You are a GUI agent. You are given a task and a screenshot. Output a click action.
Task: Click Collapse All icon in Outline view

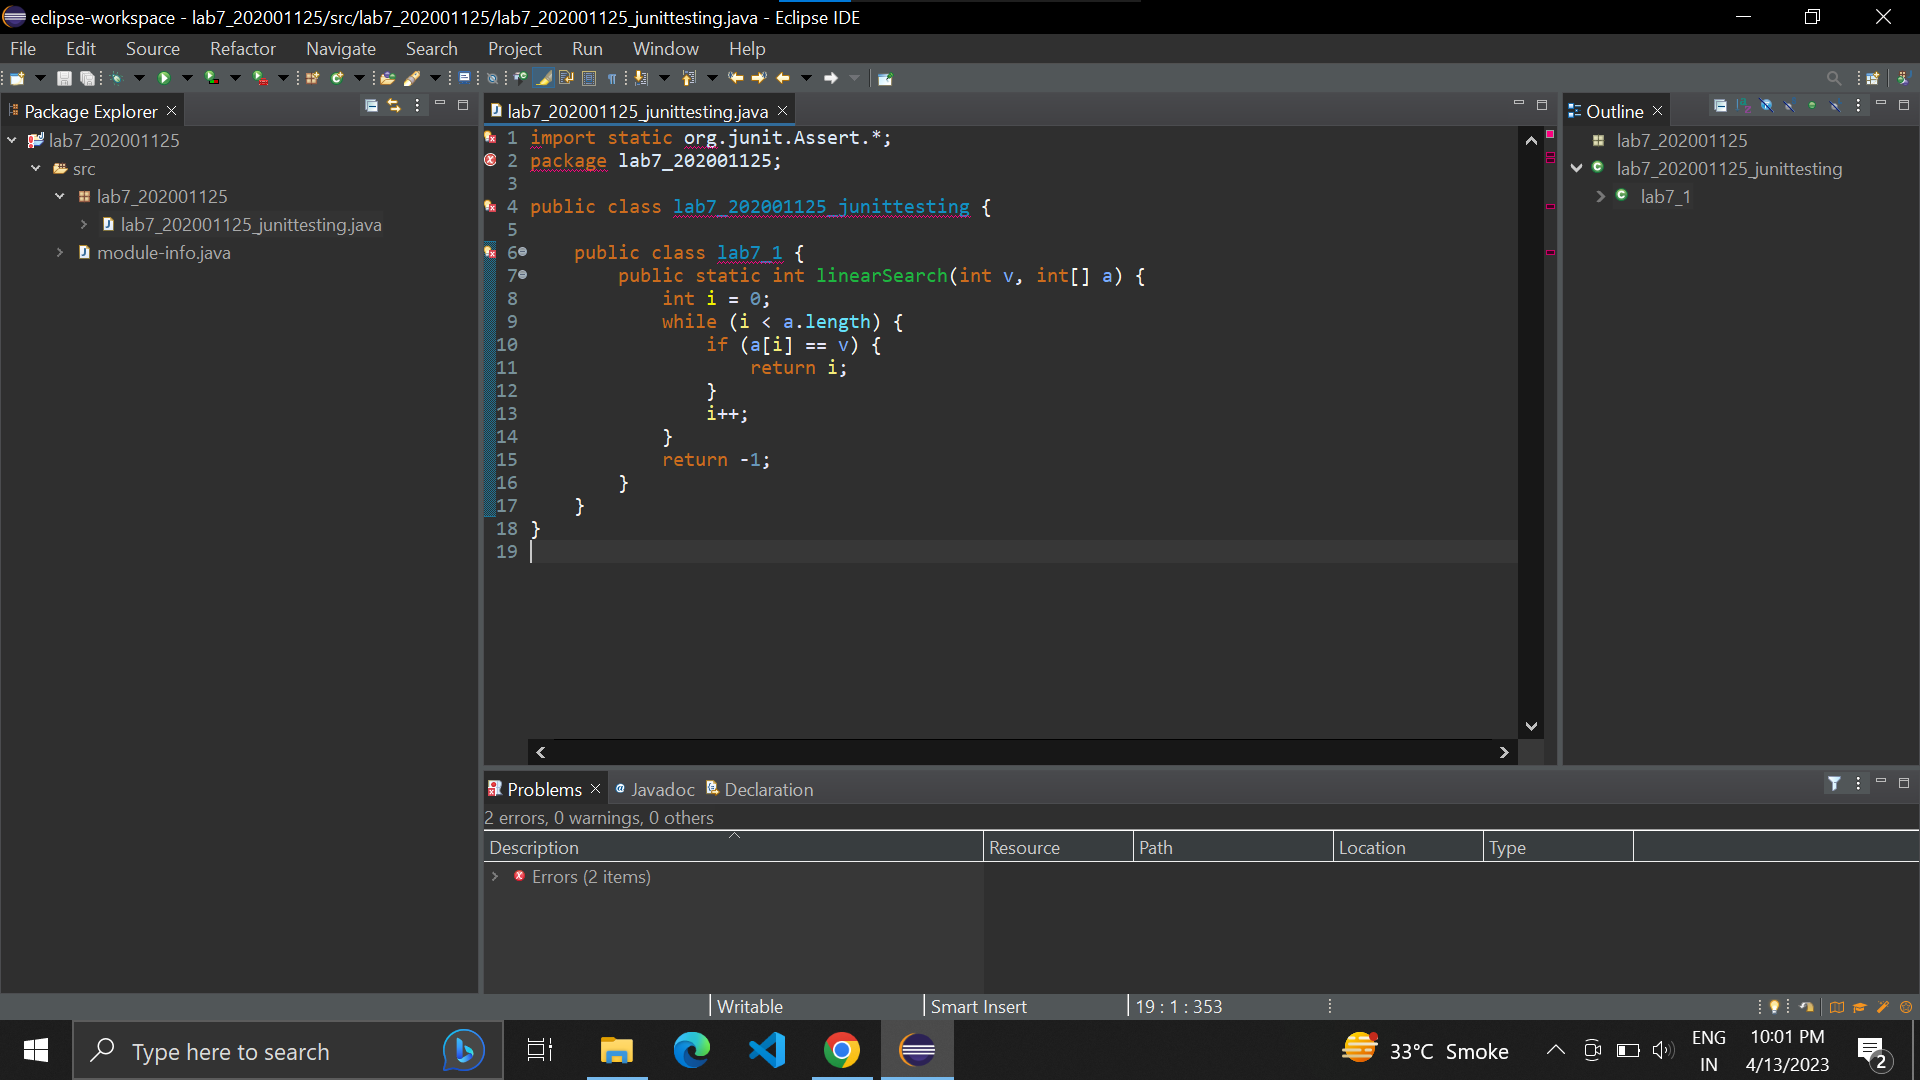click(x=1720, y=106)
